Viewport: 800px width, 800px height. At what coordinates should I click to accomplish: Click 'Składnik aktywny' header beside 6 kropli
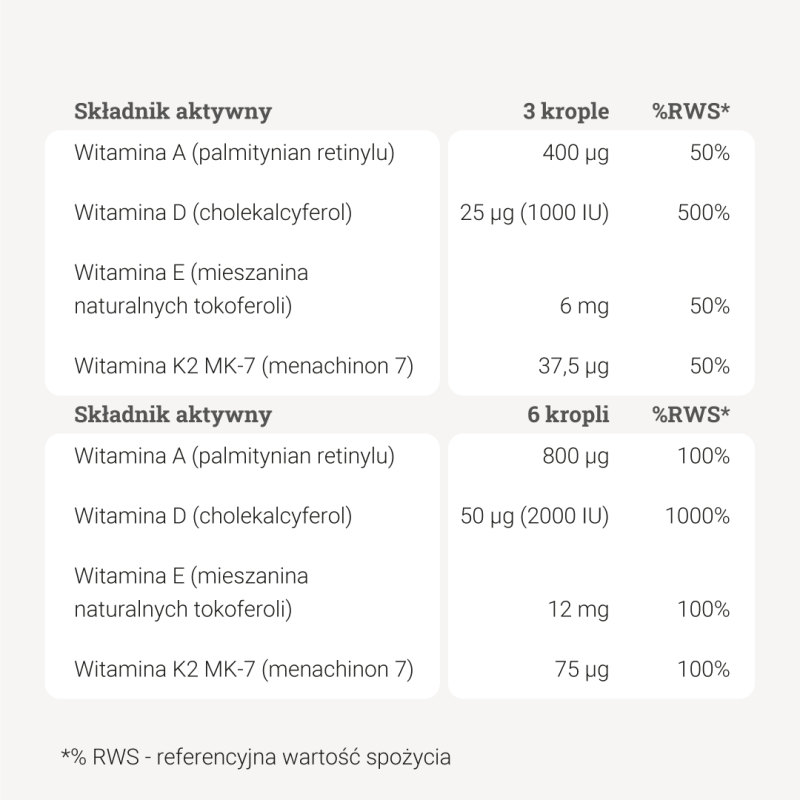(173, 414)
